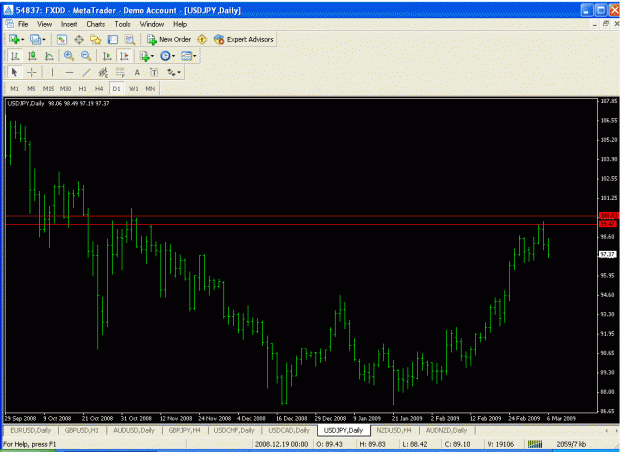Open the Navigator folder-star icon
Viewport: 625px width, 452px height.
click(x=96, y=39)
